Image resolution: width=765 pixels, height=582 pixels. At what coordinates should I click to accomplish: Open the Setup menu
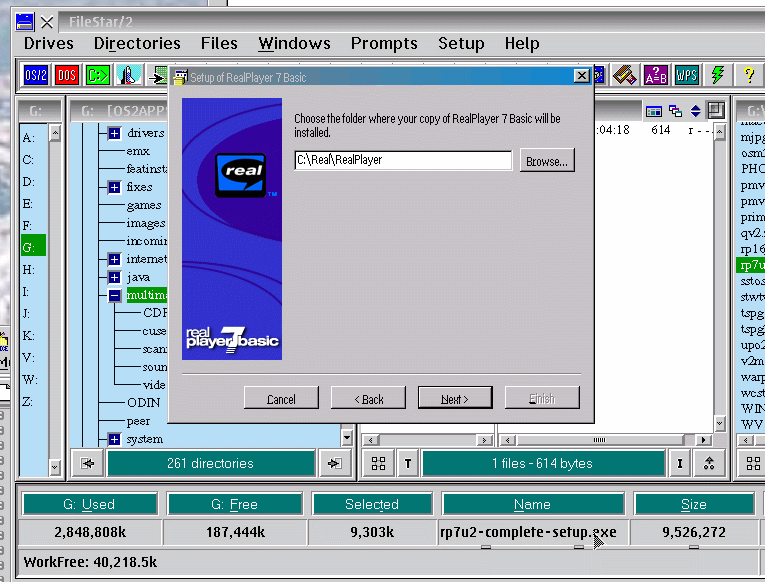tap(461, 43)
